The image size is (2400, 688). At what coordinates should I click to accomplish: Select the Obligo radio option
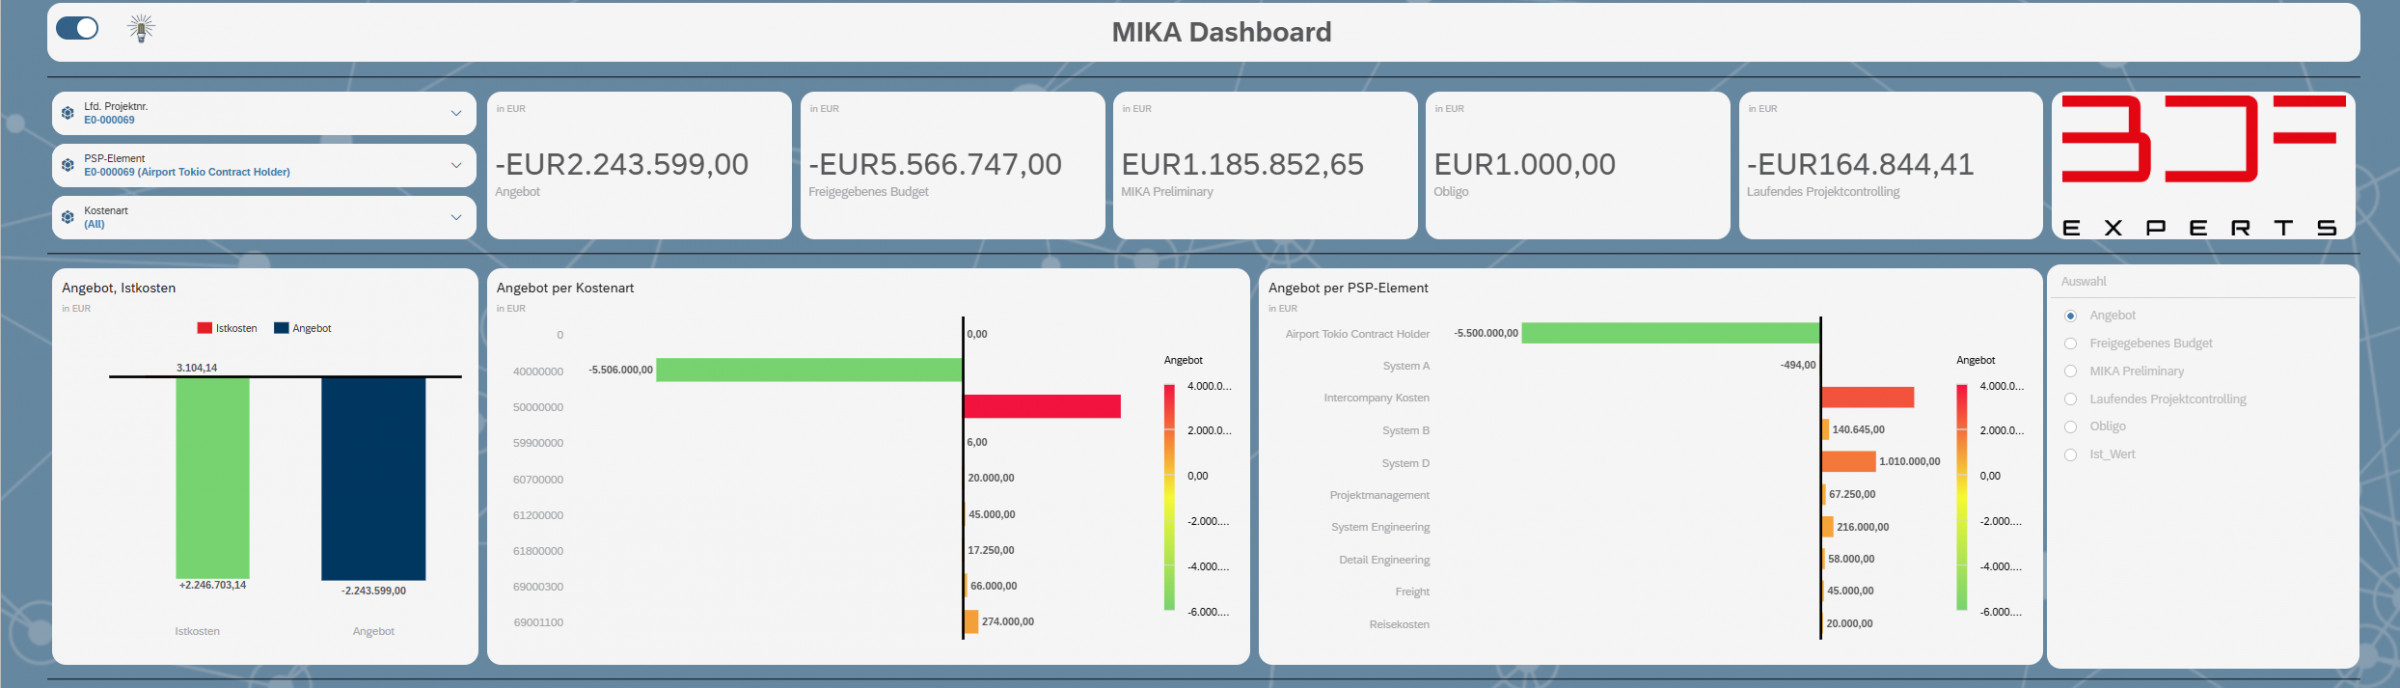click(2070, 427)
